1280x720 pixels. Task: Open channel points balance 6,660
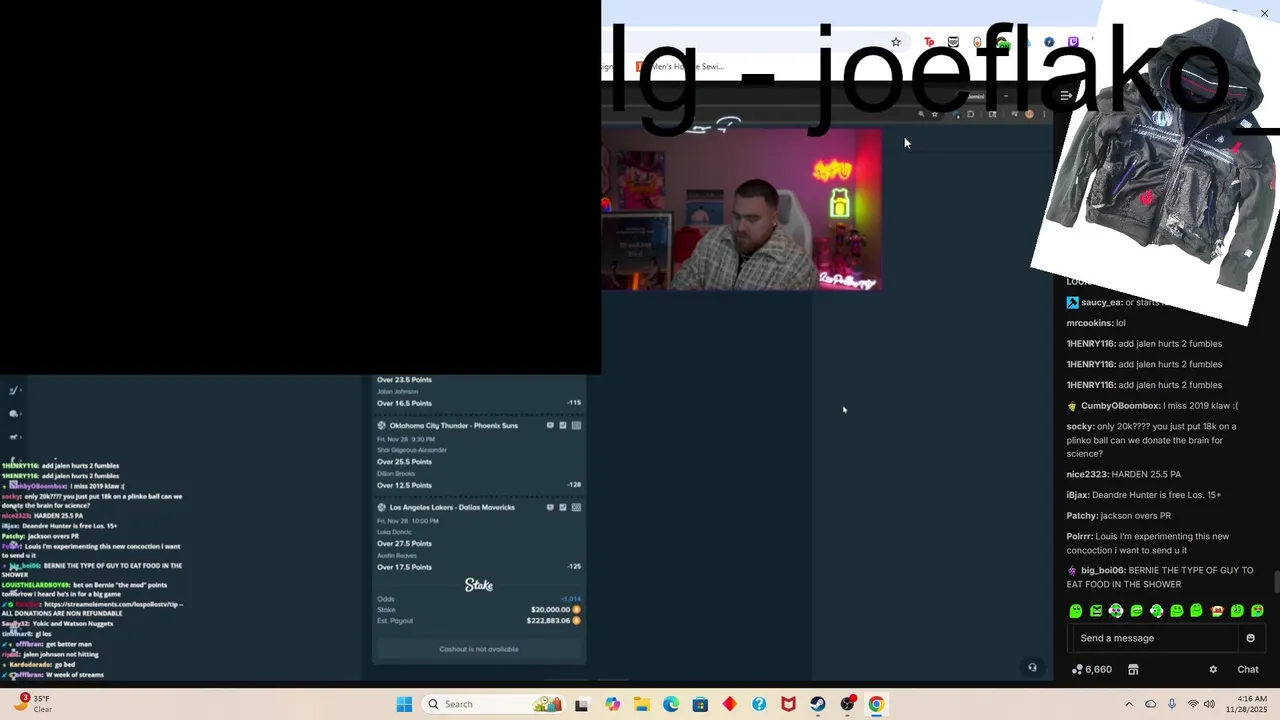1092,670
